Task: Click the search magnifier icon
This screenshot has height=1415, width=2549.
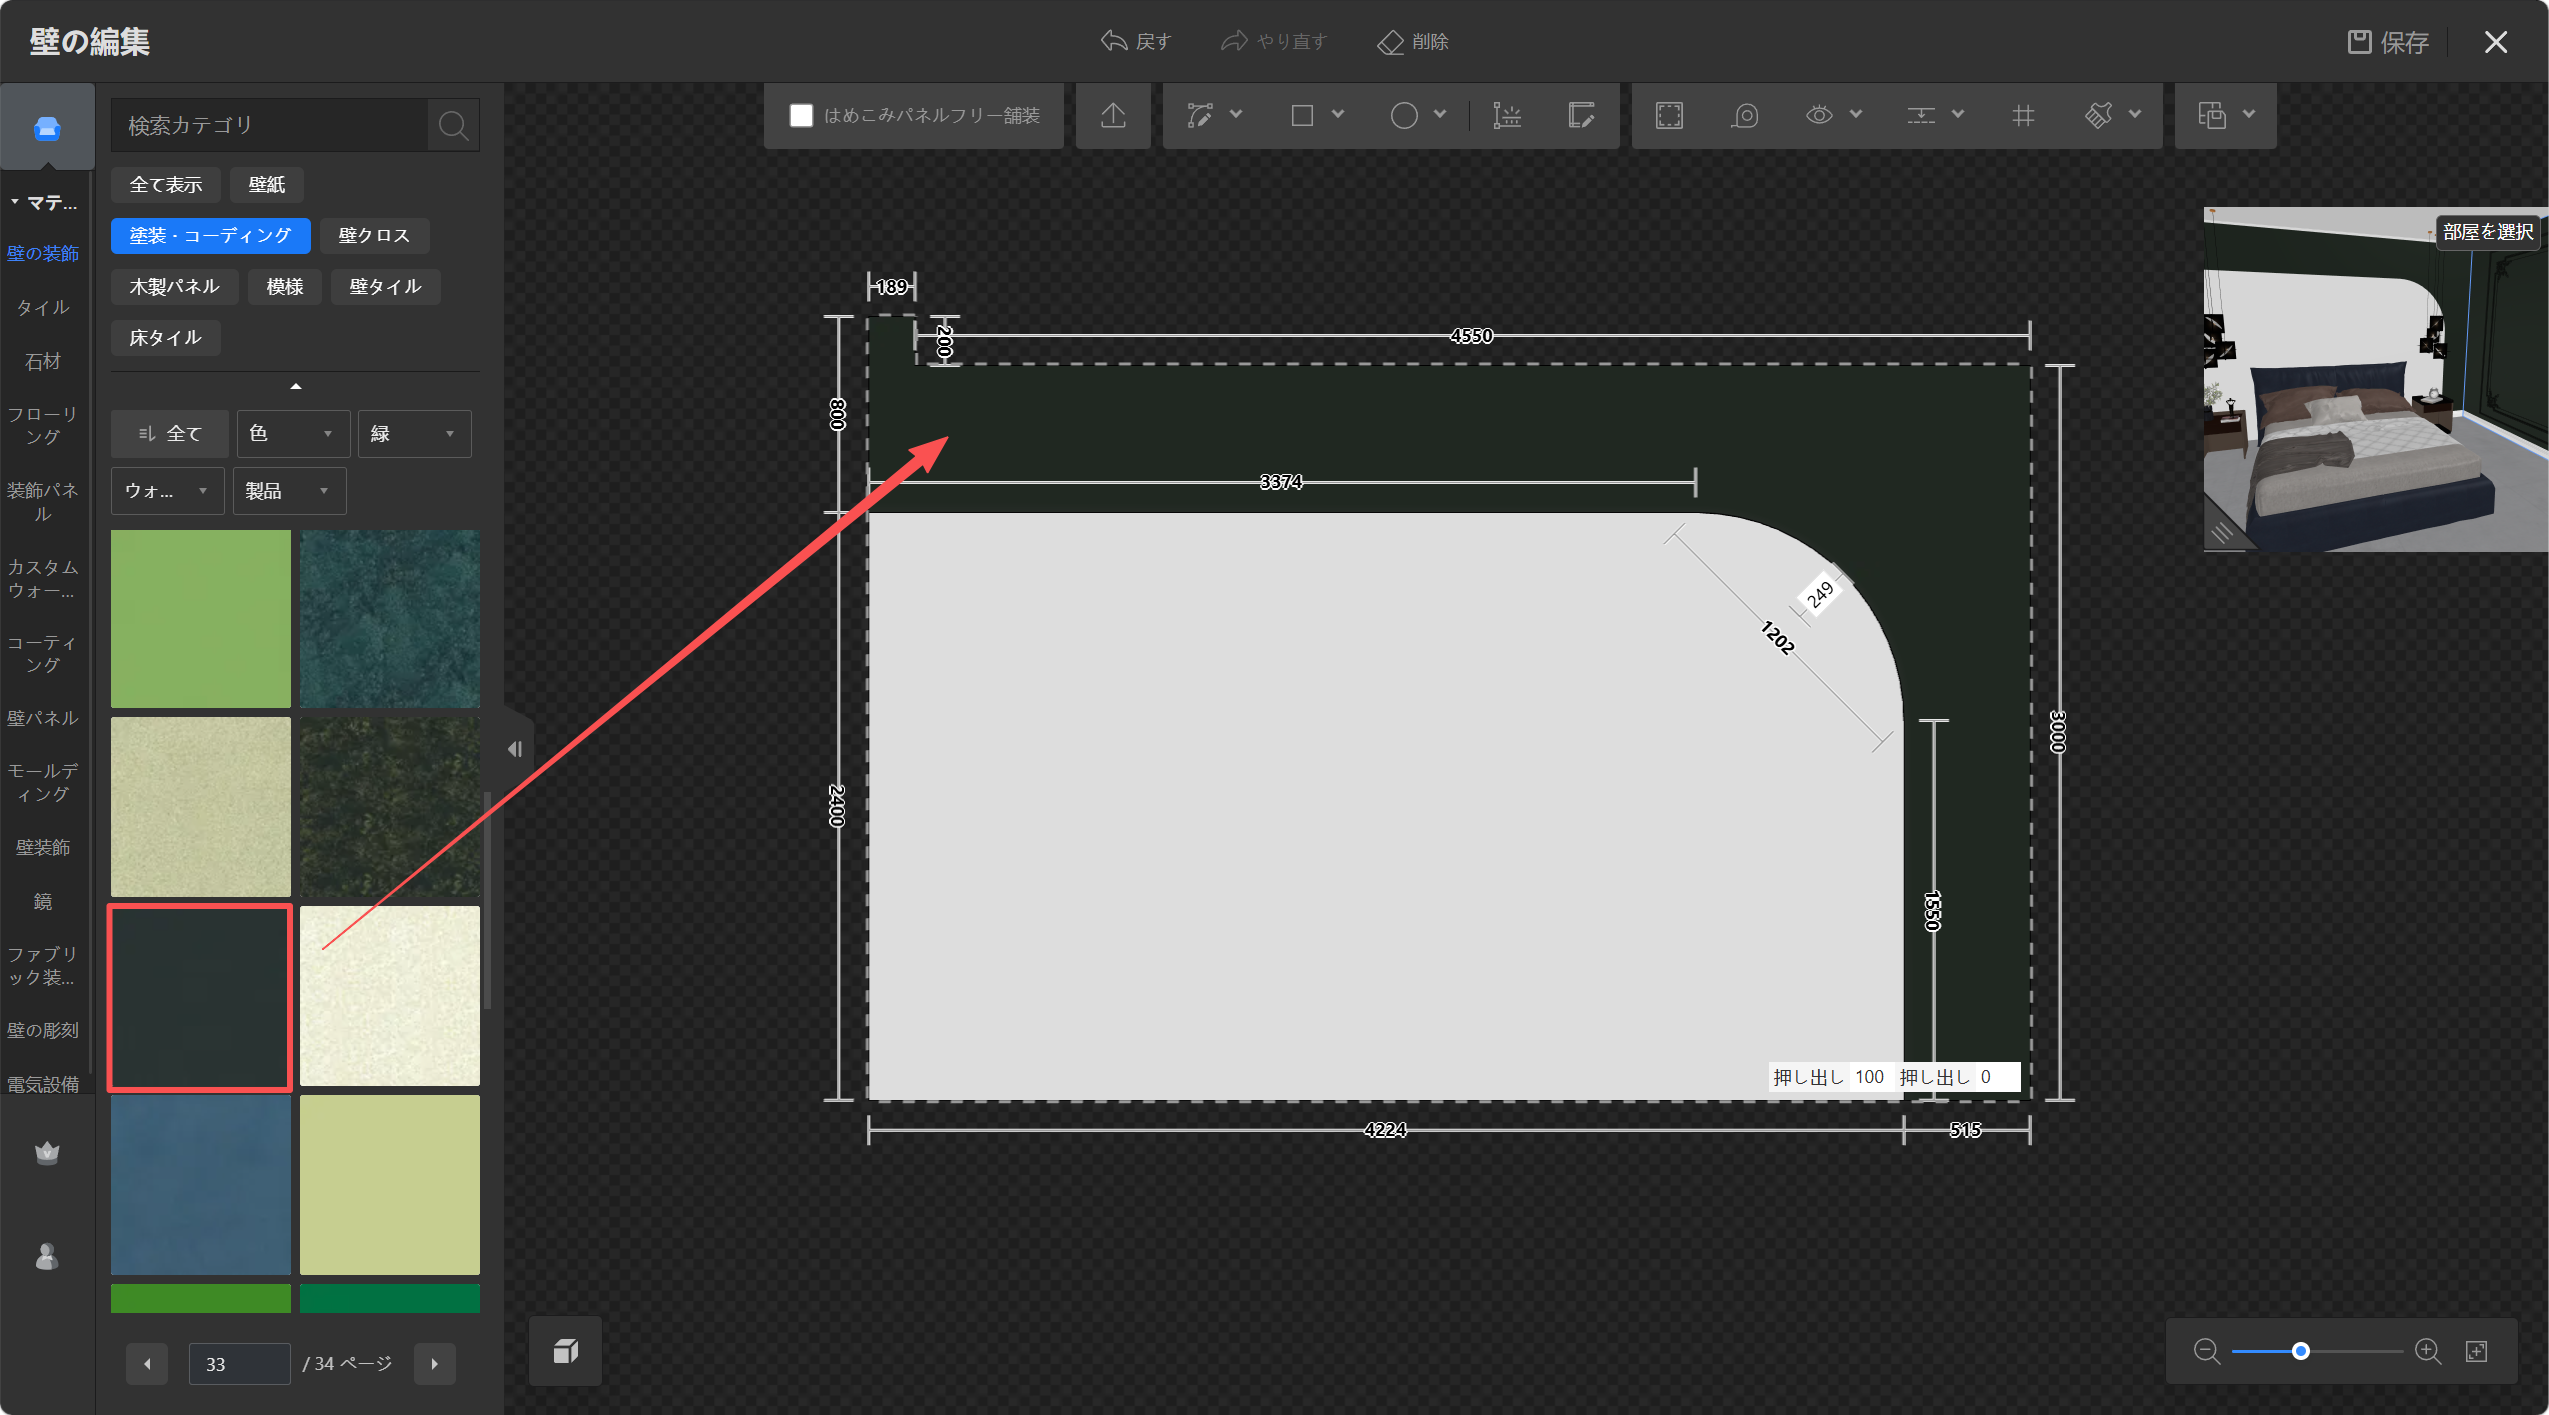Action: coord(453,125)
